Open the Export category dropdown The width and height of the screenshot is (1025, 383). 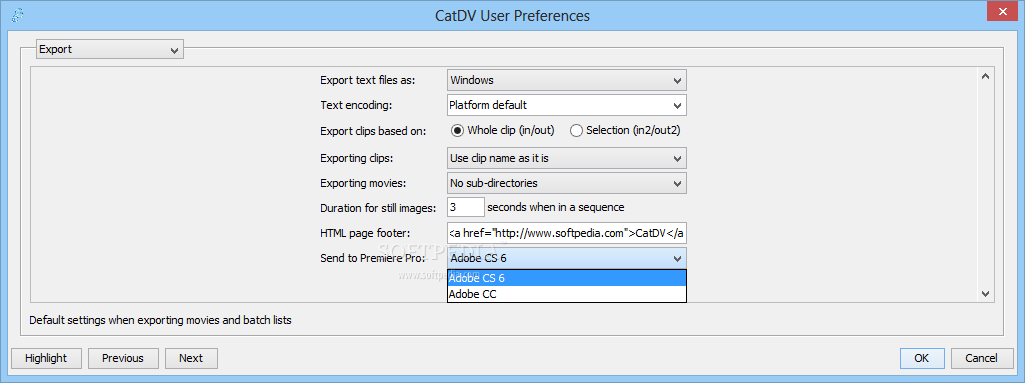(x=110, y=49)
